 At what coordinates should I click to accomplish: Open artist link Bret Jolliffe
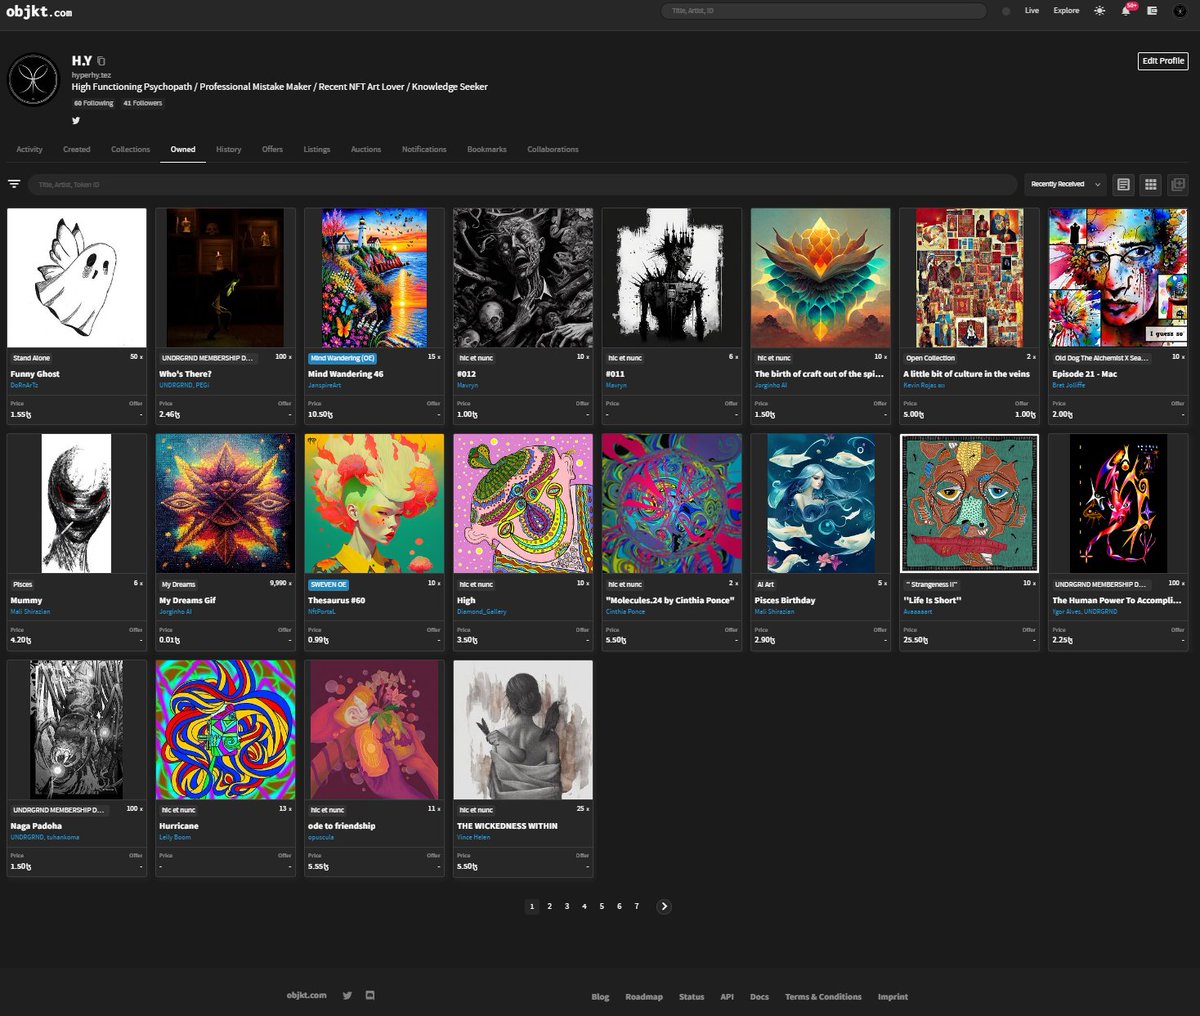pyautogui.click(x=1070, y=385)
